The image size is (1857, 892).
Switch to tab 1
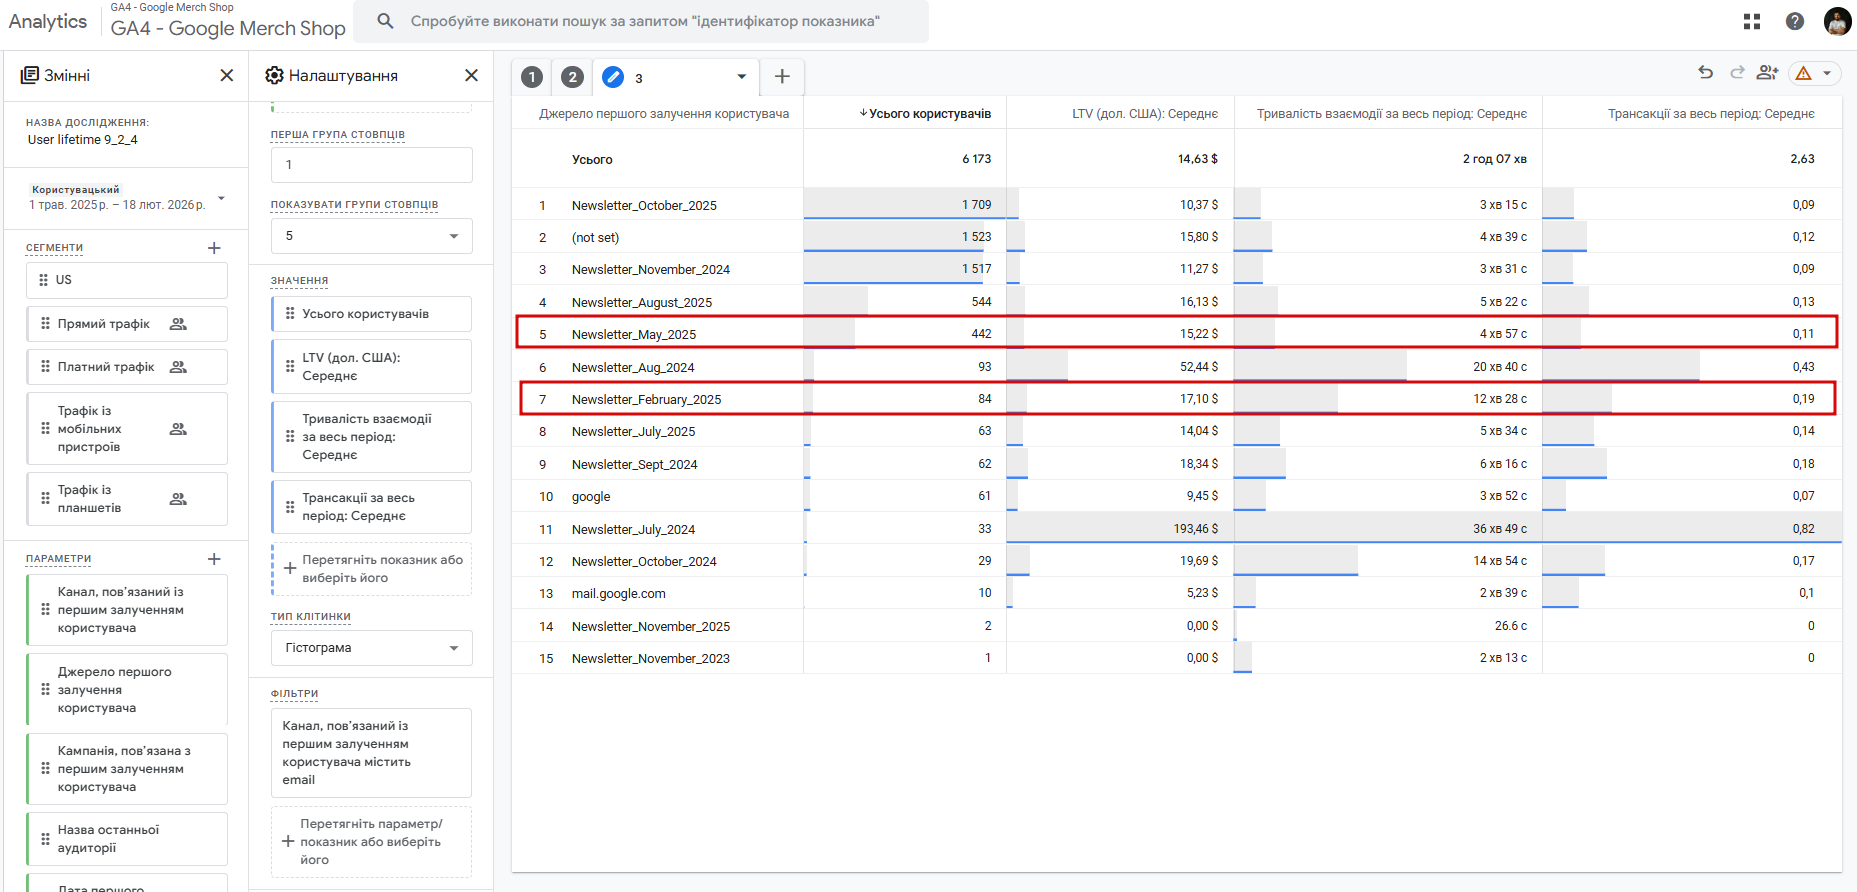tap(532, 77)
